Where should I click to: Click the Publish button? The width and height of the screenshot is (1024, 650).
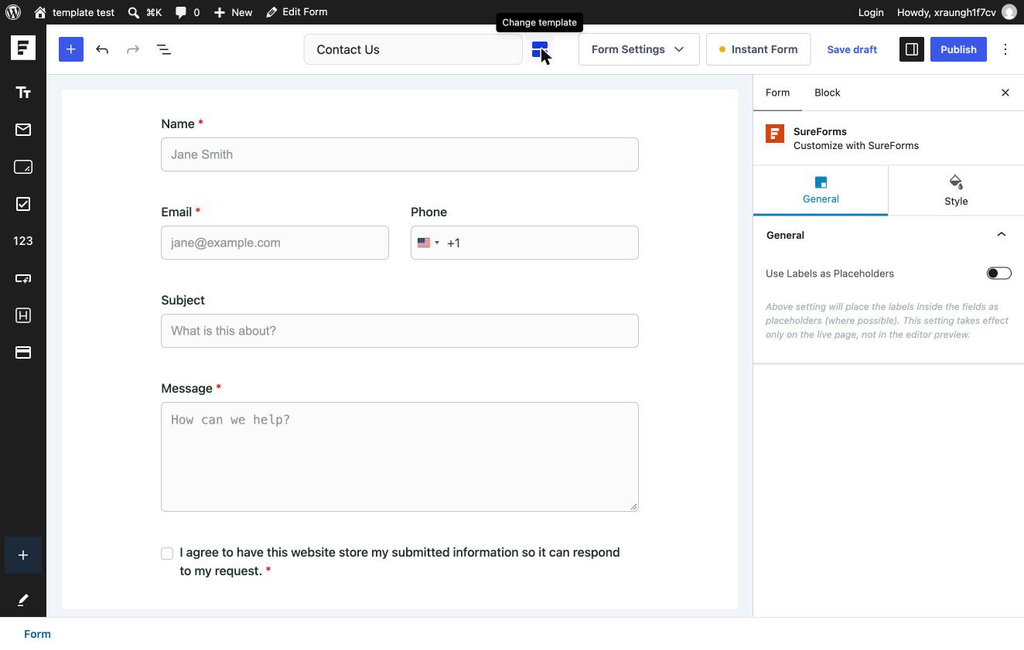pyautogui.click(x=958, y=50)
